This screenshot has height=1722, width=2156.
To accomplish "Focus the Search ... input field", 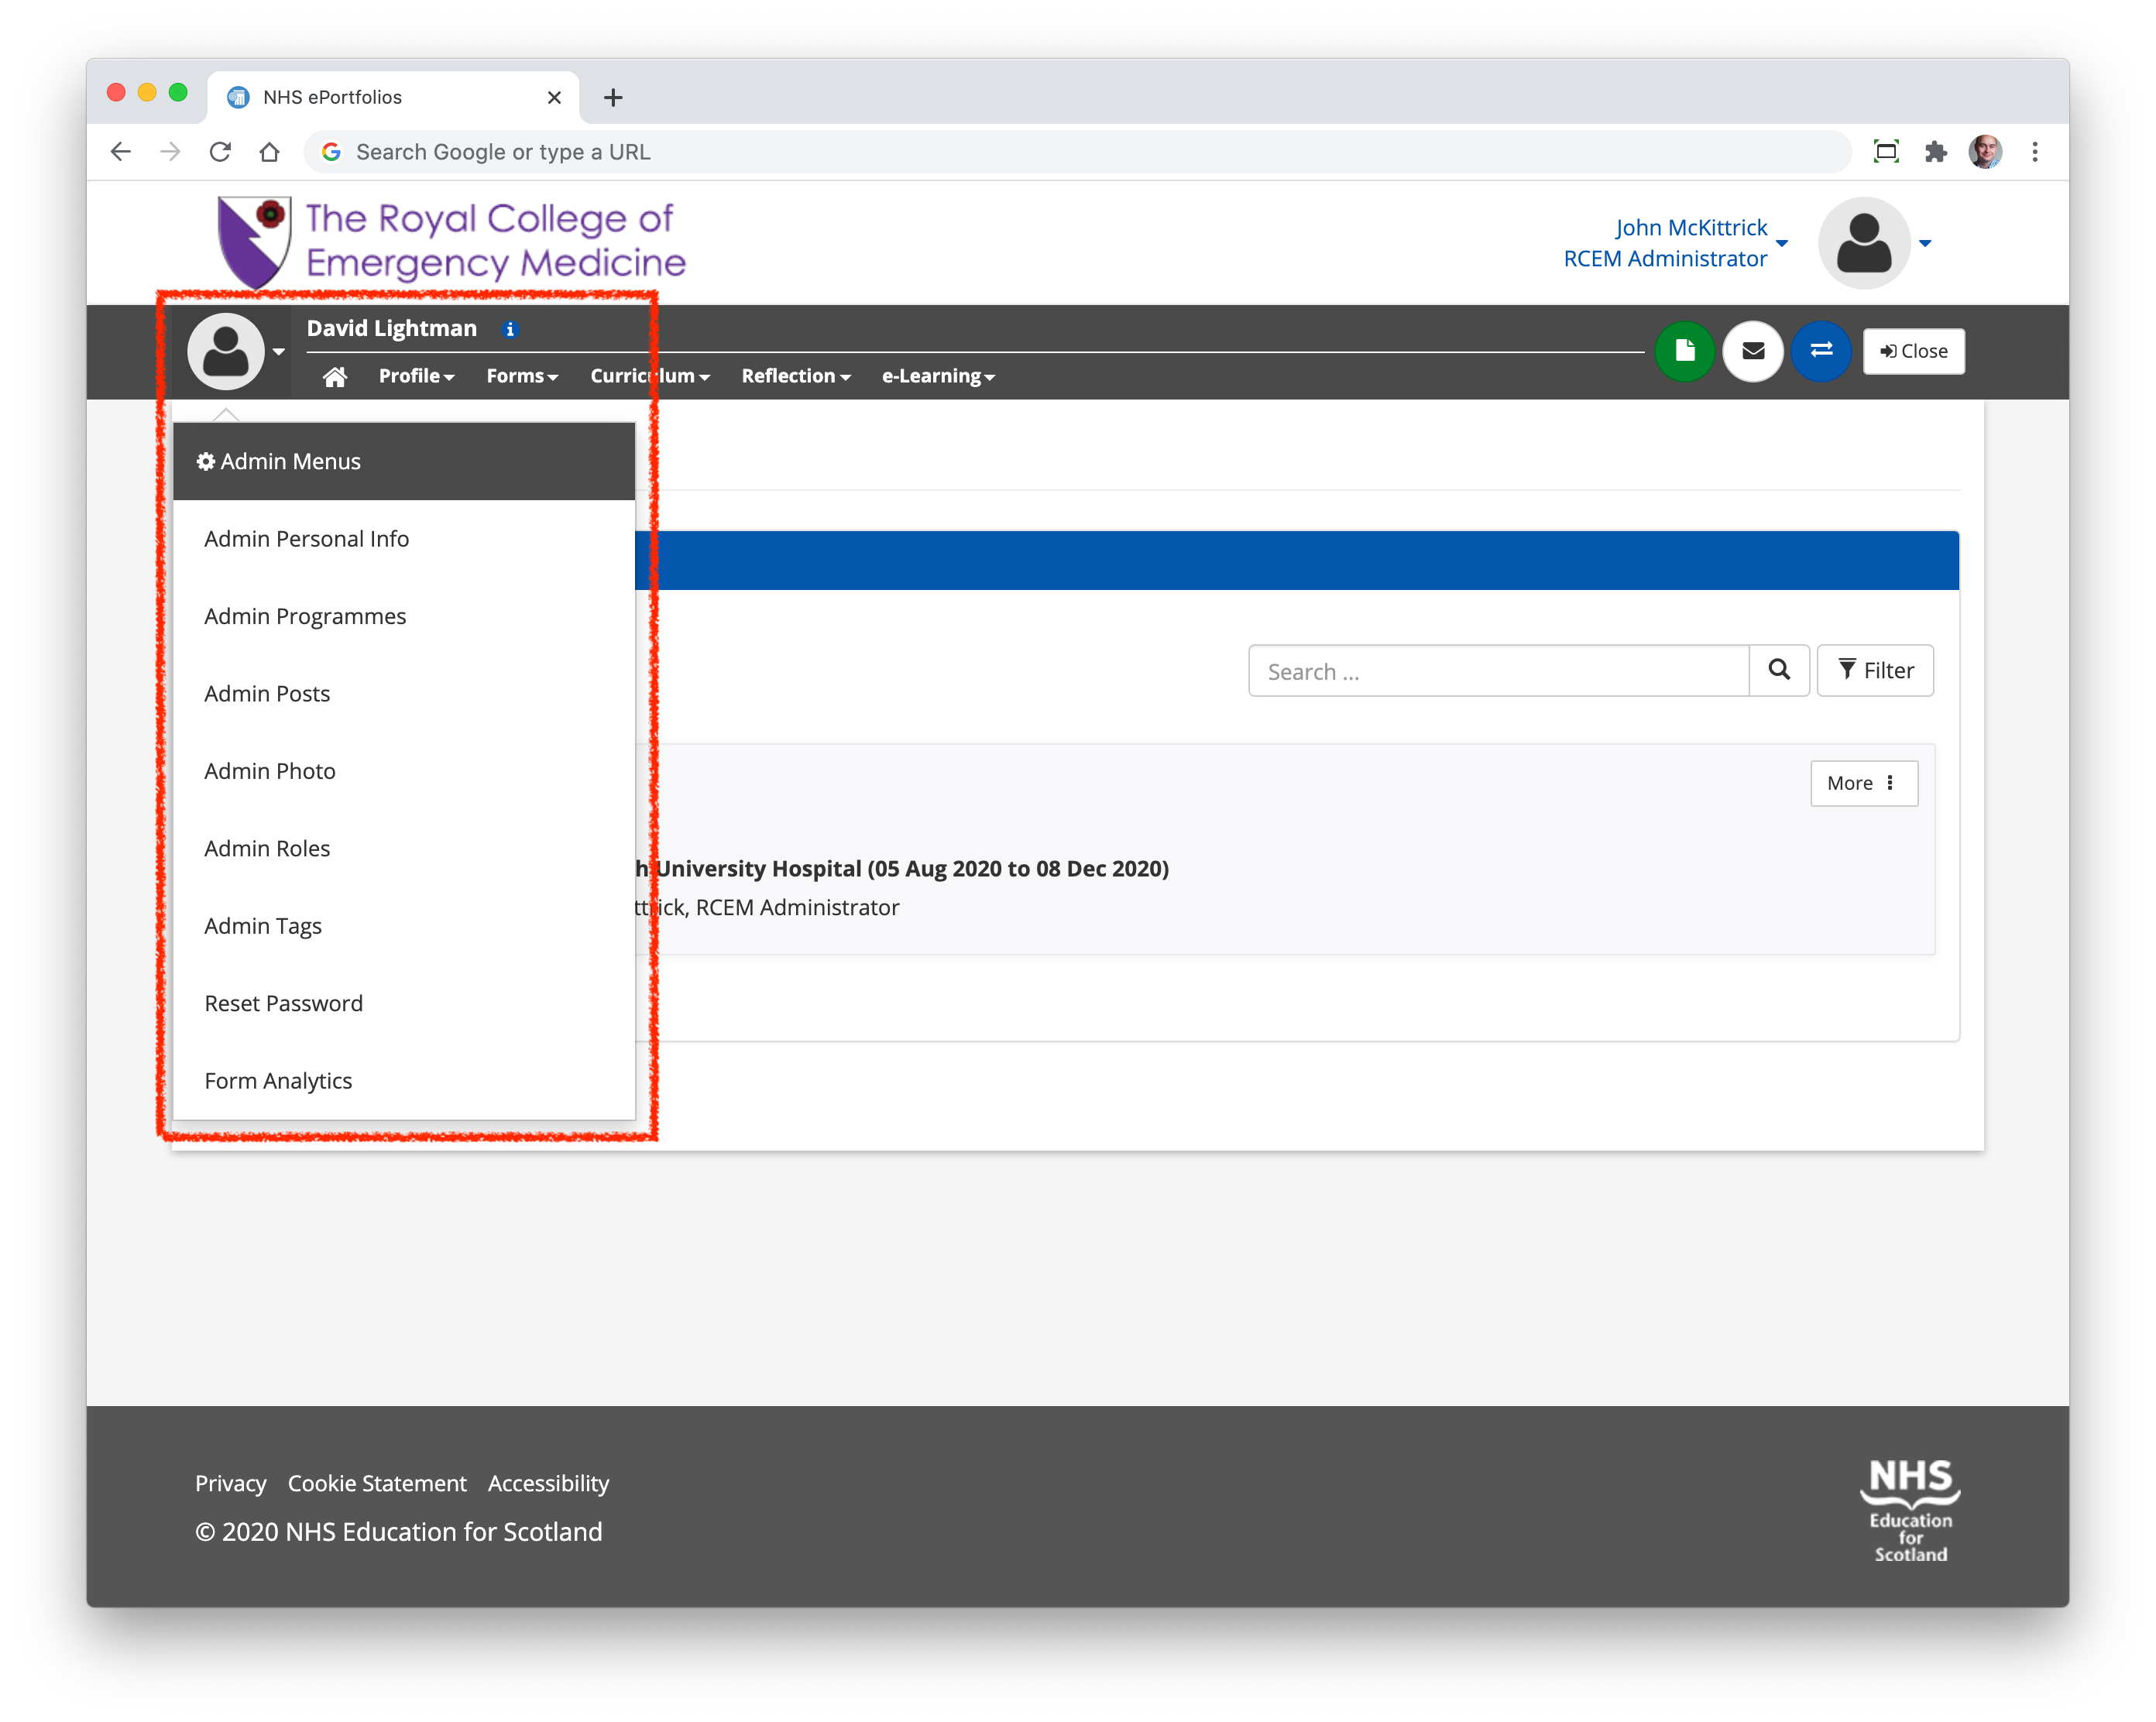I will tap(1499, 670).
